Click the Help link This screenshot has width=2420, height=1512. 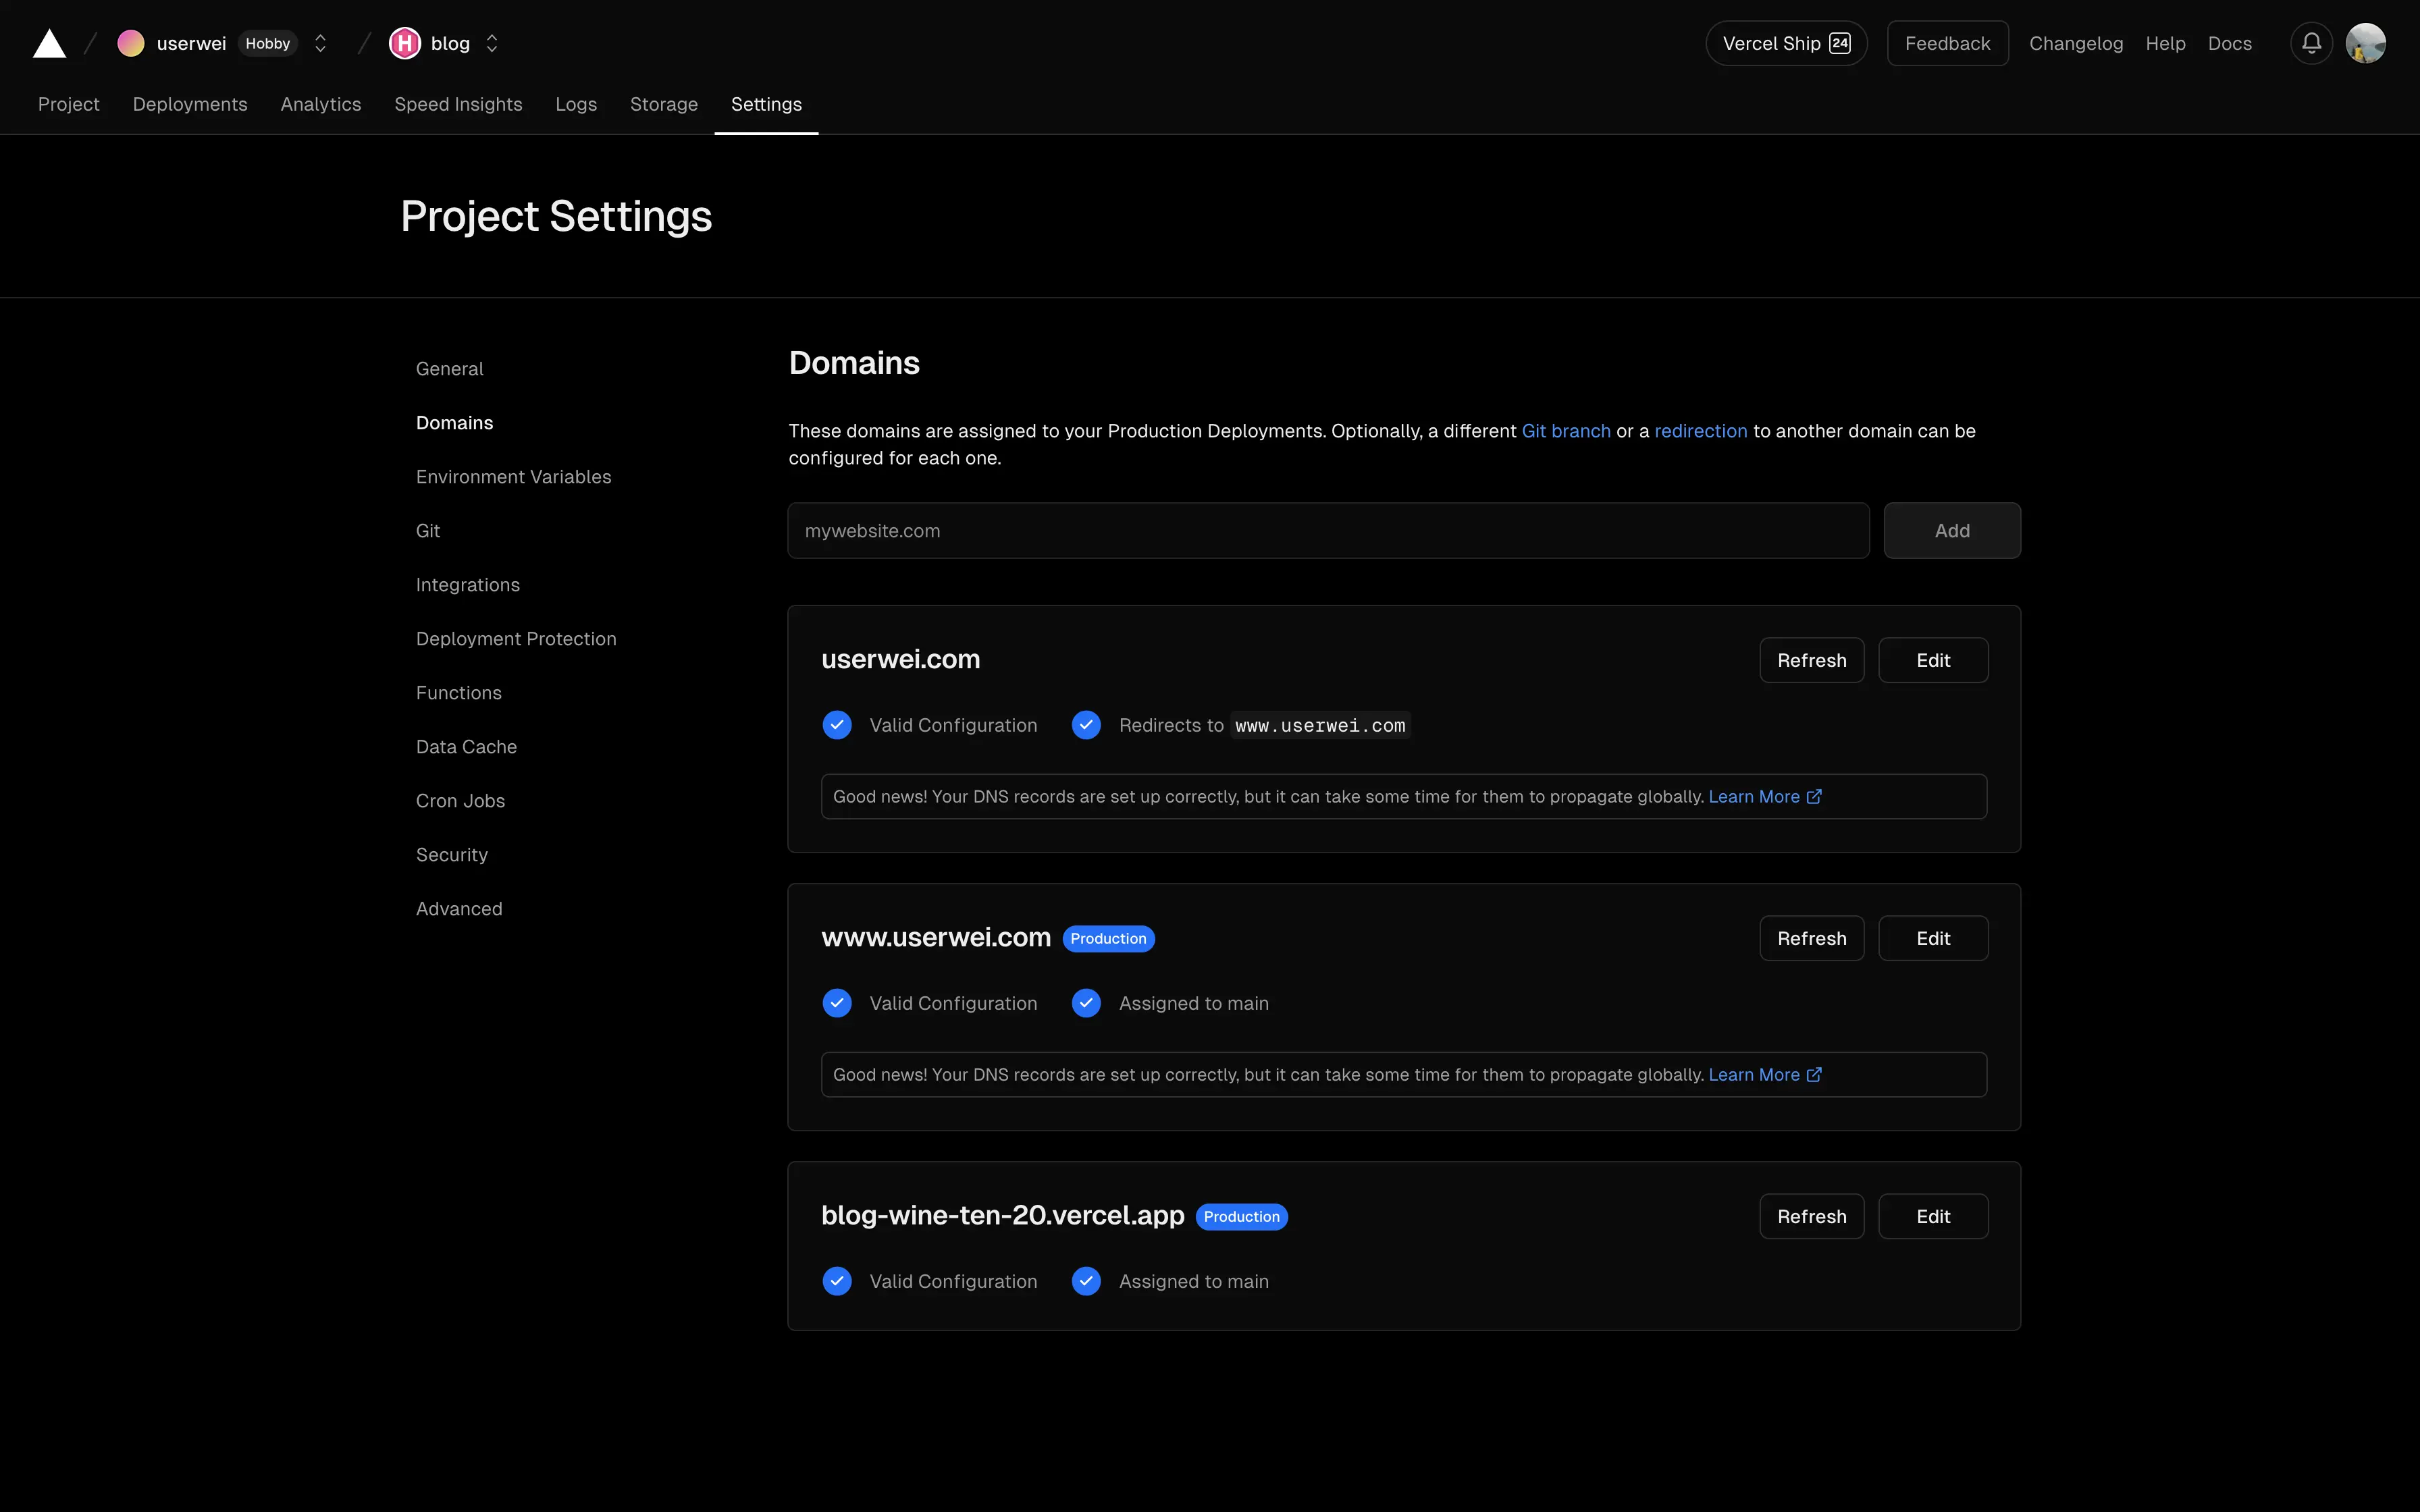point(2165,43)
